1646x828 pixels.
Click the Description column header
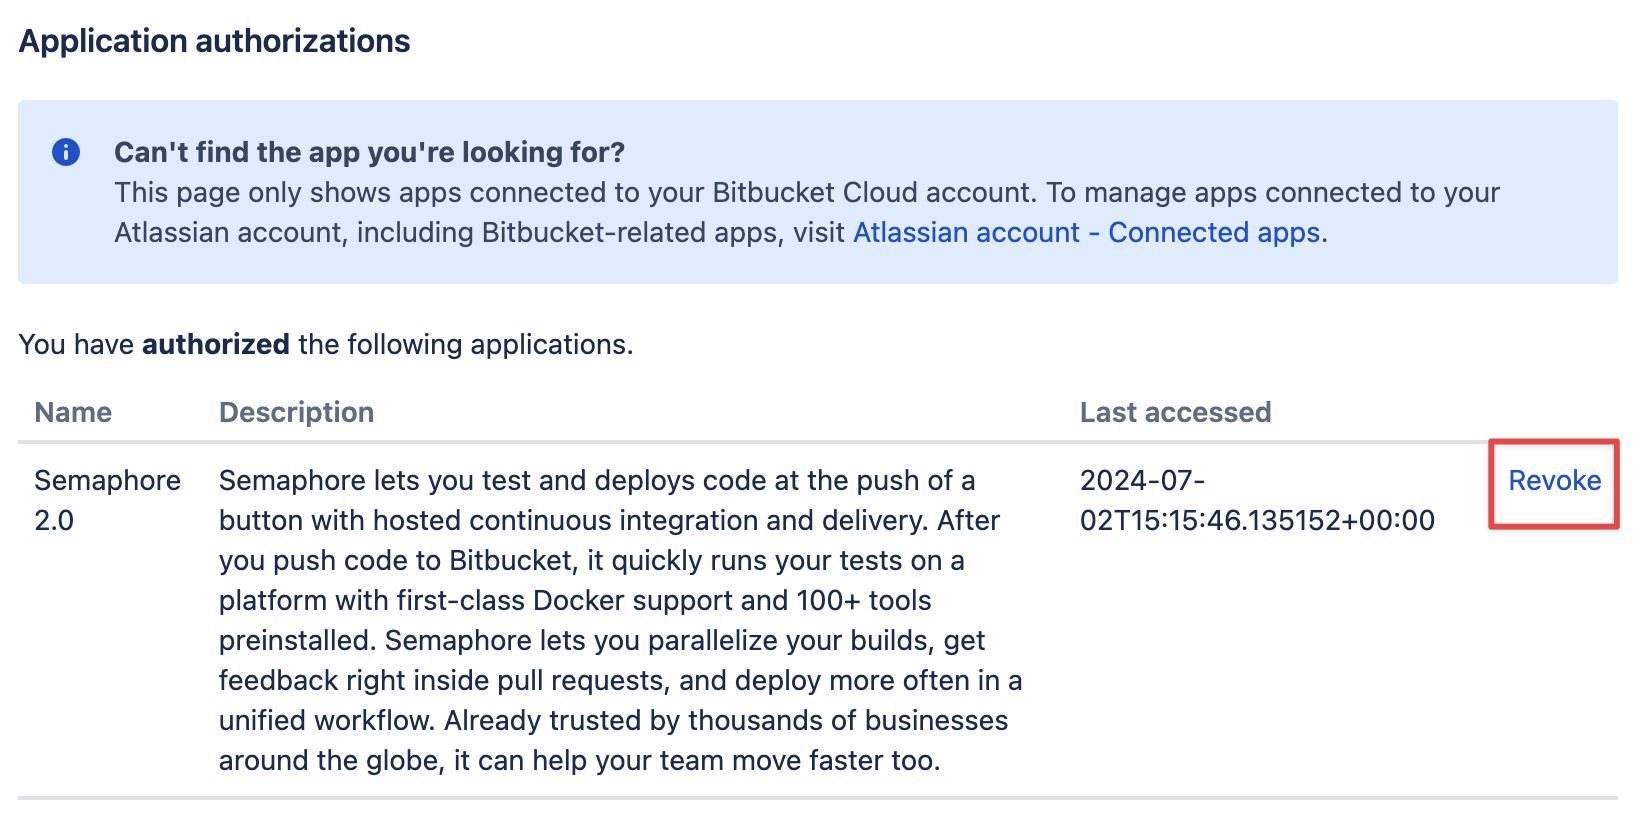pos(296,412)
